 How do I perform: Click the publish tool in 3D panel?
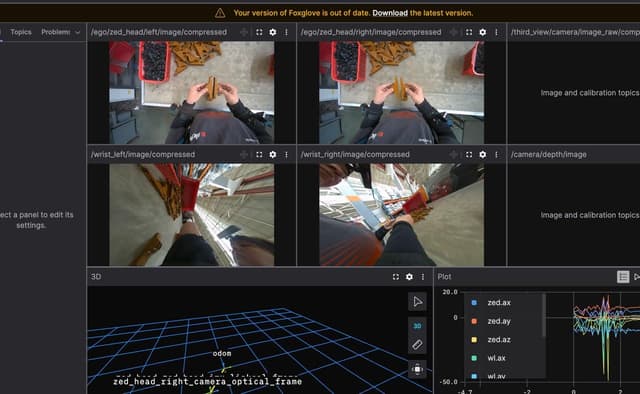[x=417, y=369]
